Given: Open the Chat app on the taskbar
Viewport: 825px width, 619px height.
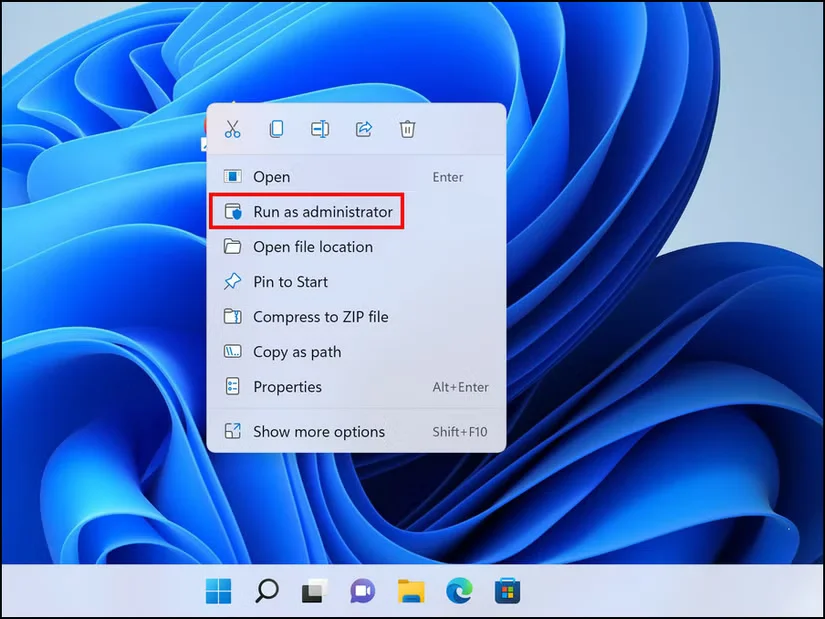Looking at the screenshot, I should point(361,591).
